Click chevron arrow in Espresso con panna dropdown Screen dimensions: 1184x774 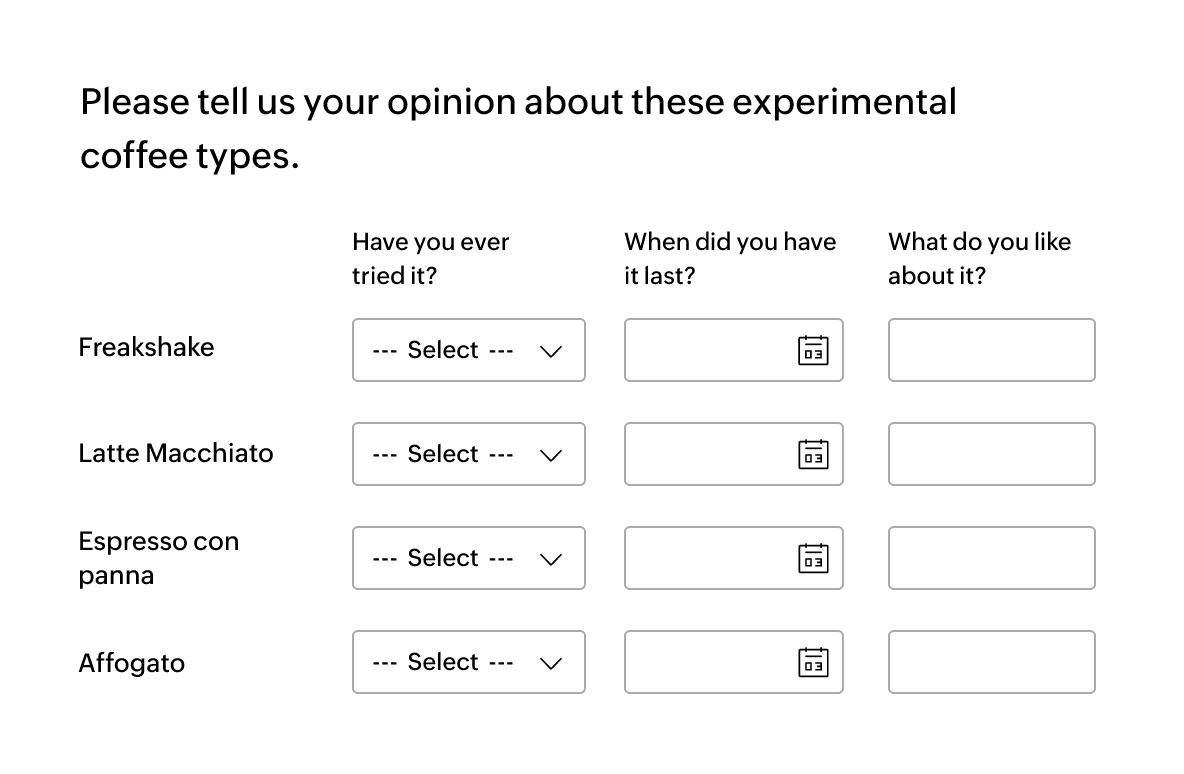(551, 560)
